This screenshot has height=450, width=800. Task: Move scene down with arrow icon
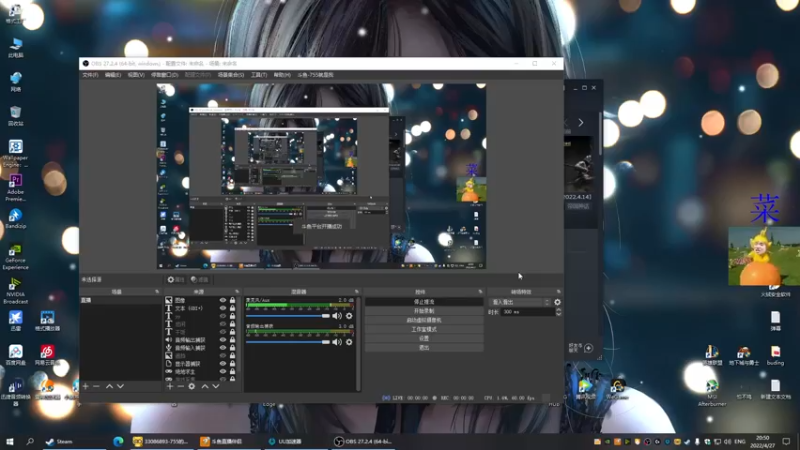click(x=120, y=386)
